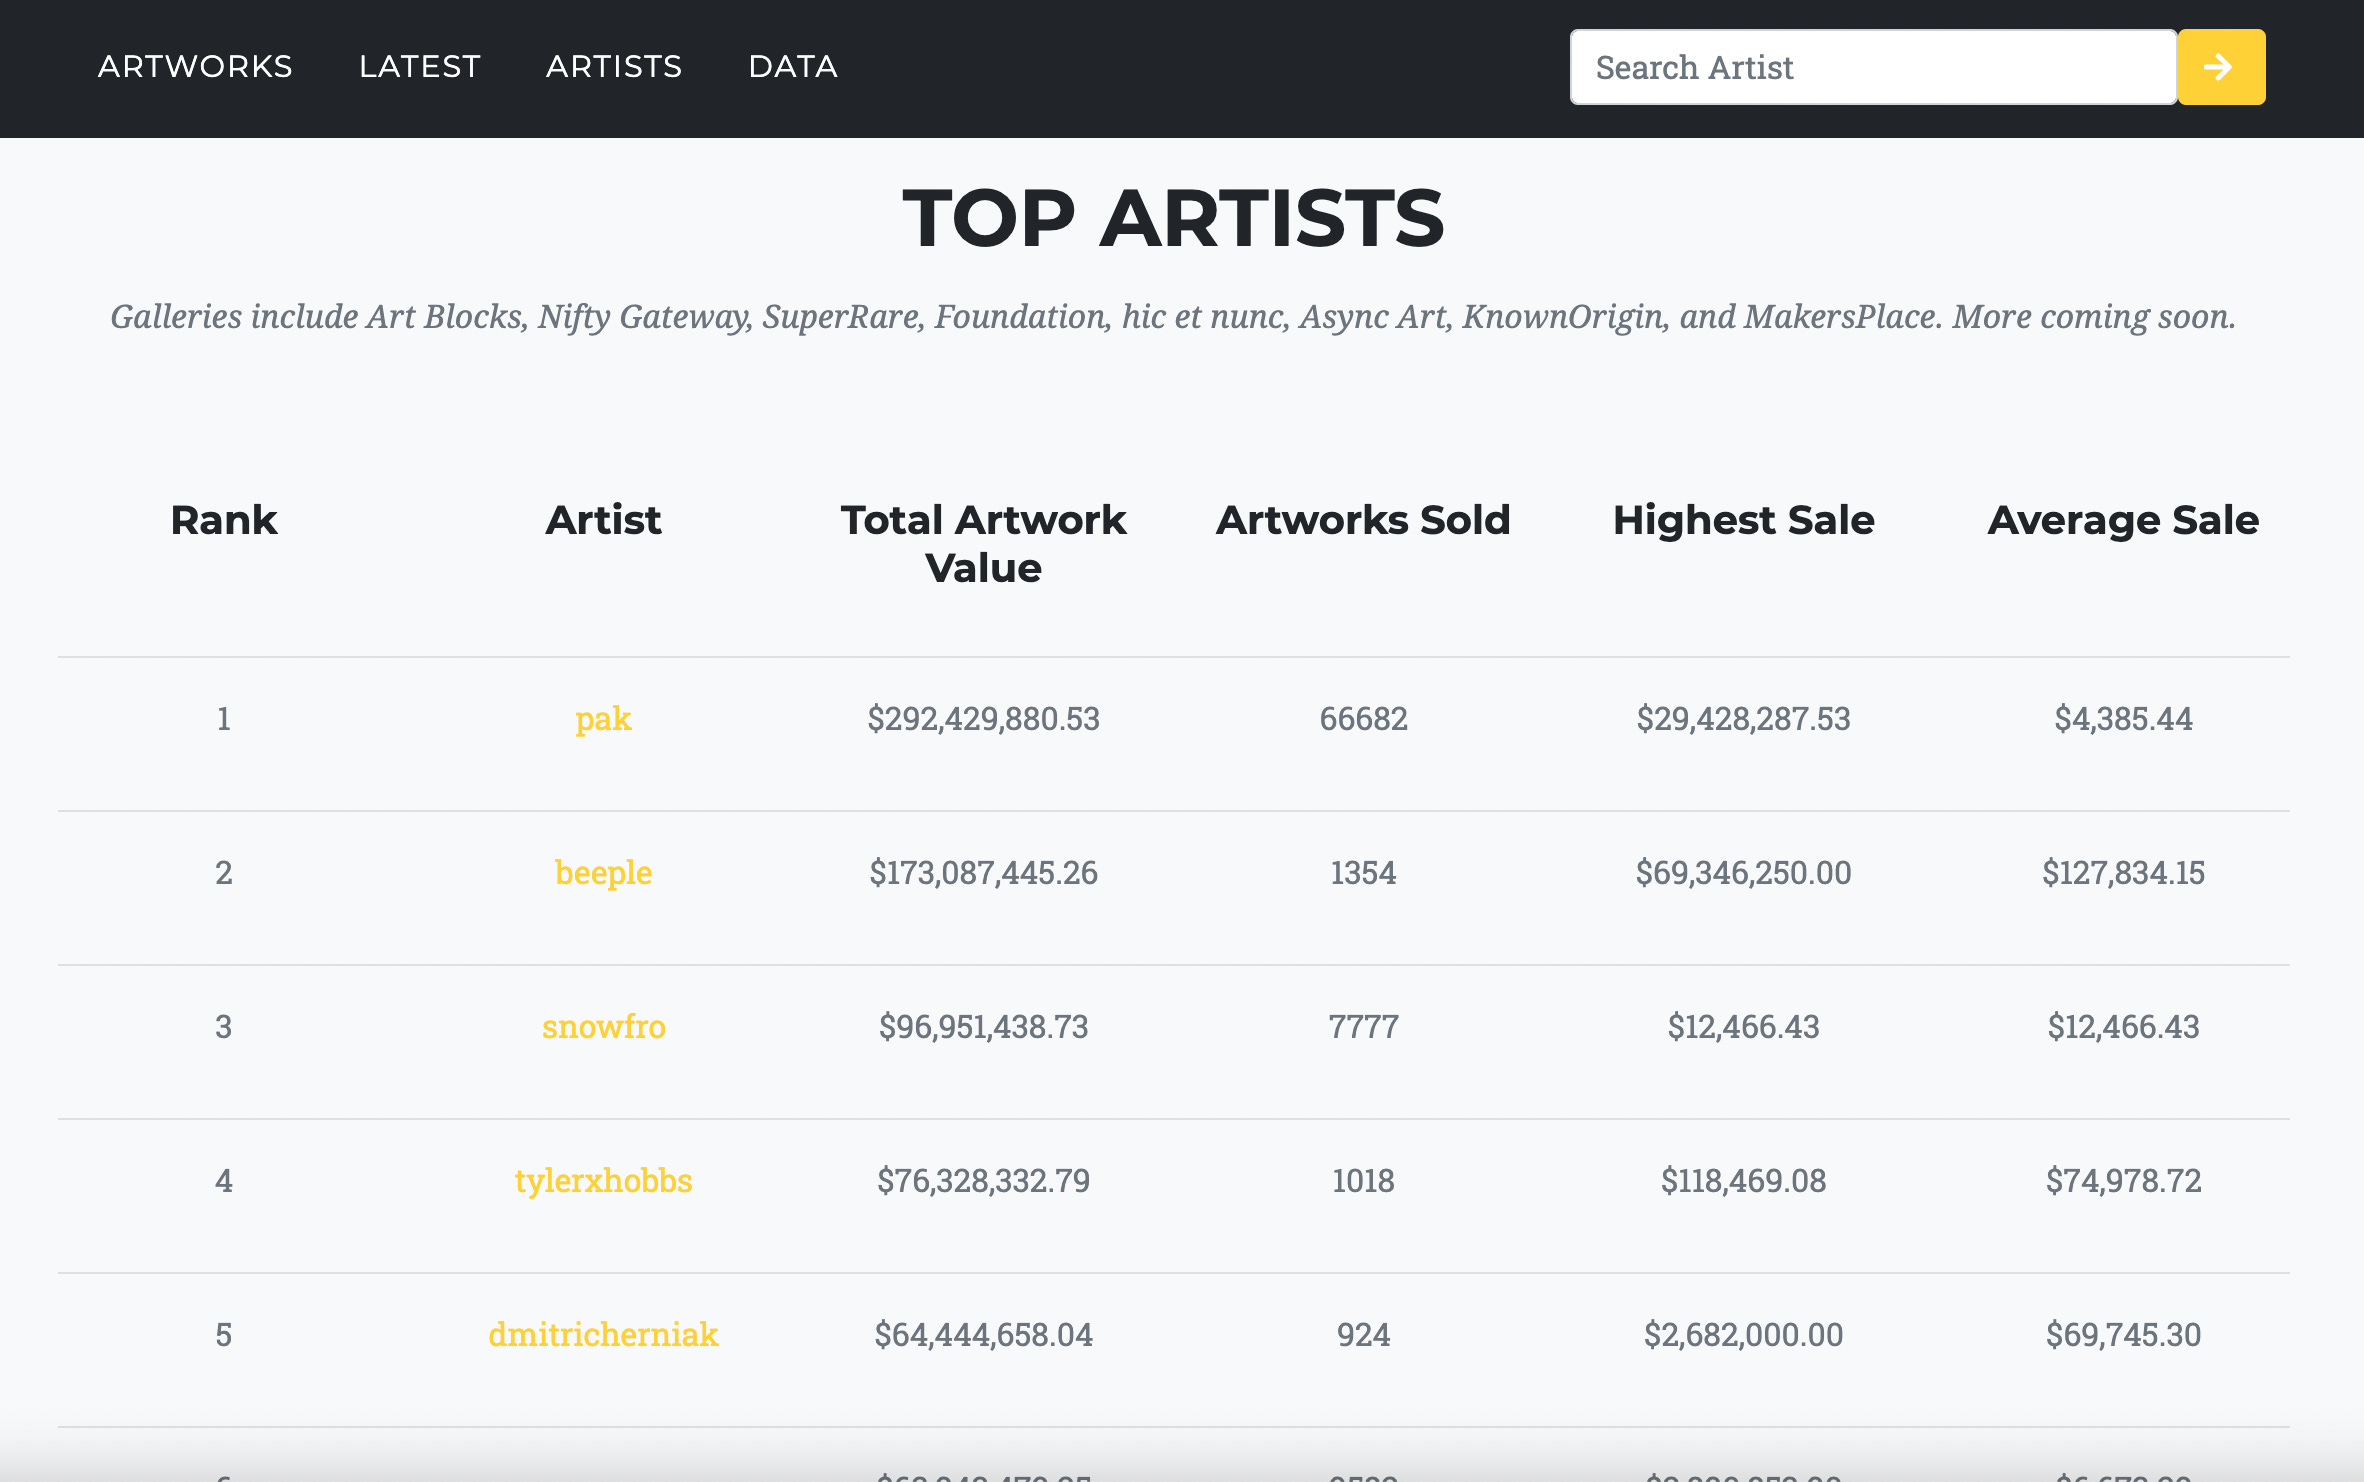Viewport: 2364px width, 1482px height.
Task: Click artworks sold value 924
Action: click(x=1363, y=1335)
